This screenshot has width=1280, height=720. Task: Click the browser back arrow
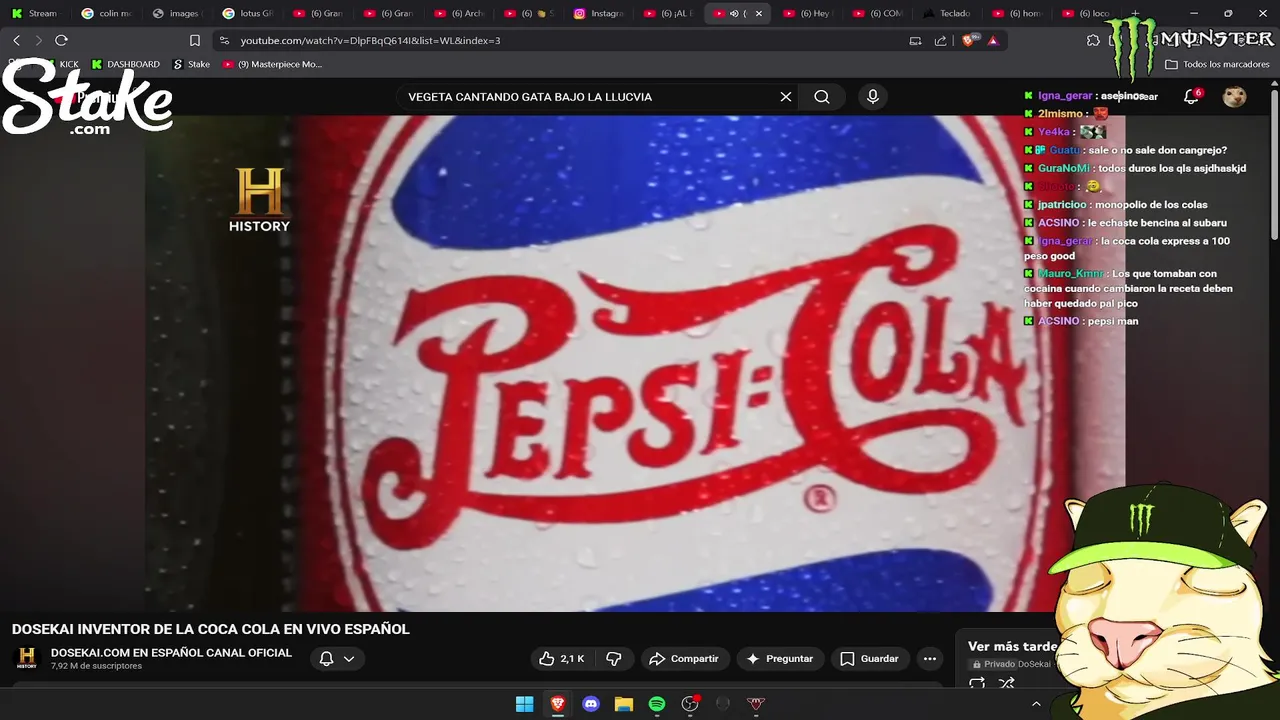[x=16, y=40]
